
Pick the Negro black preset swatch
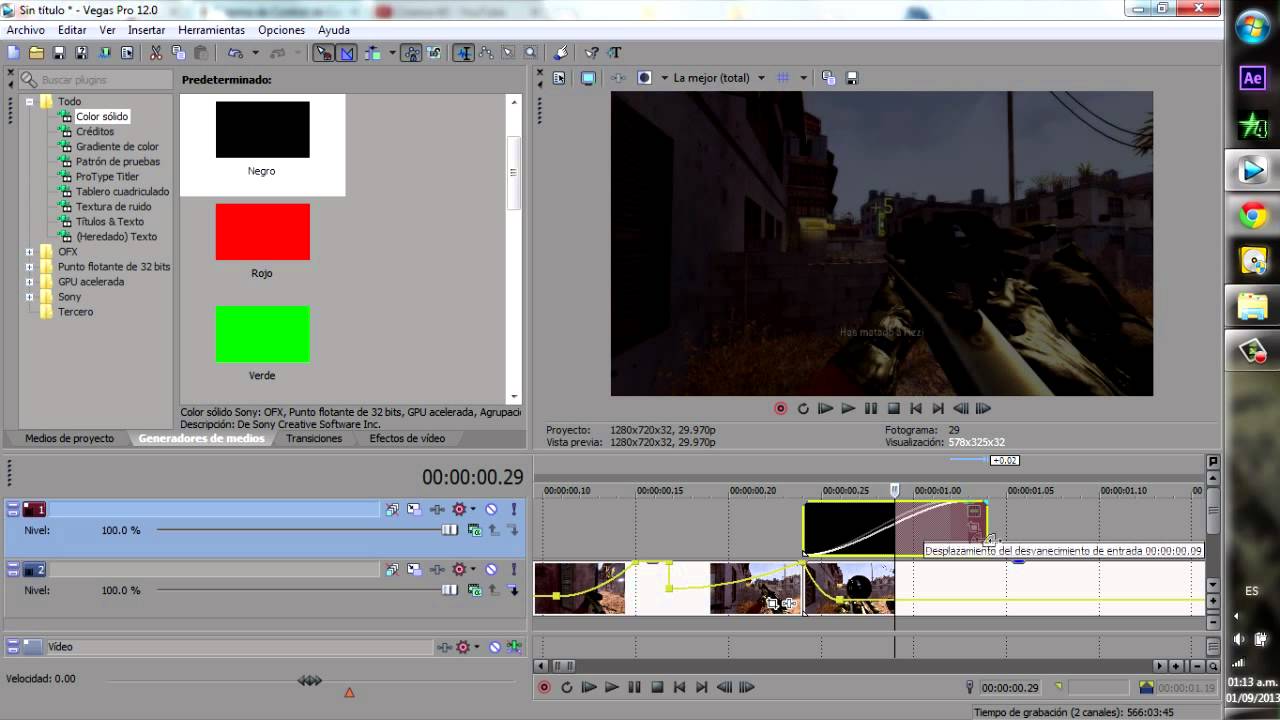(262, 129)
